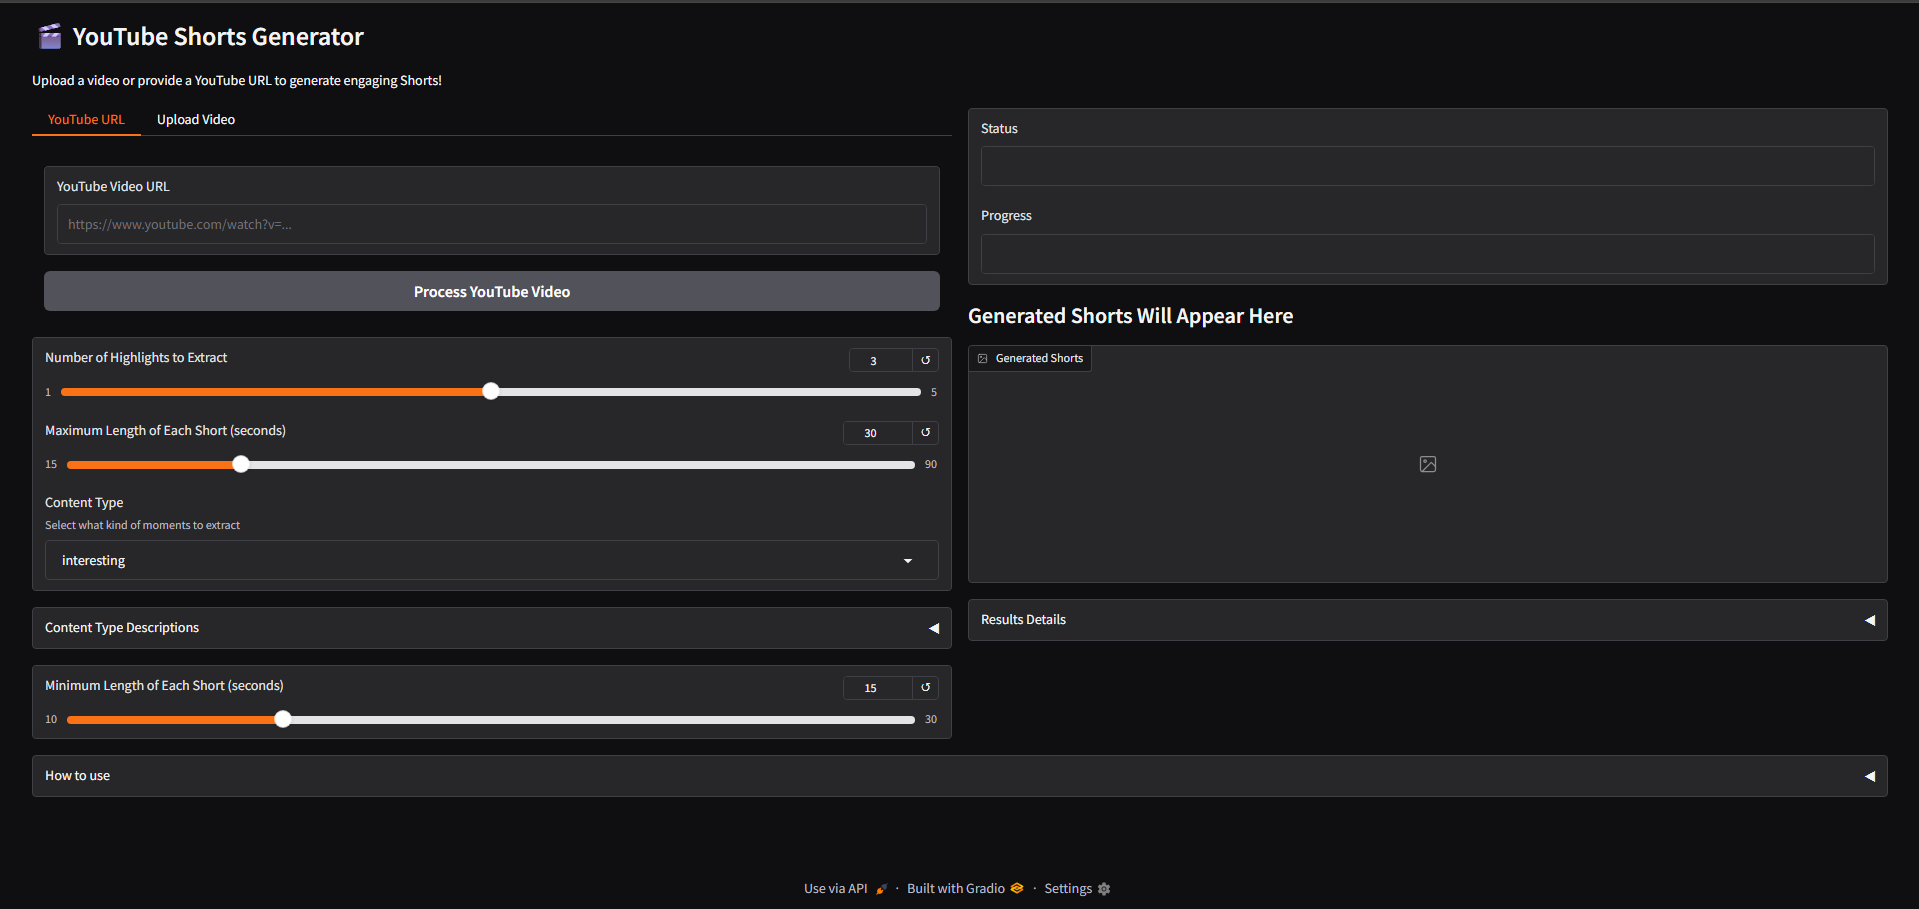Viewport: 1919px width, 909px height.
Task: Click the clapperboard icon beside the title
Action: tap(49, 37)
